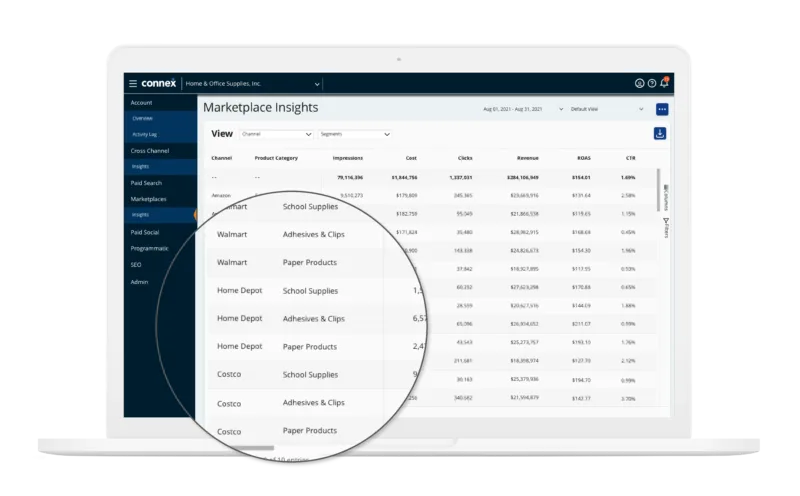Select Marketplaces in the sidebar
Image resolution: width=800 pixels, height=496 pixels.
point(148,199)
